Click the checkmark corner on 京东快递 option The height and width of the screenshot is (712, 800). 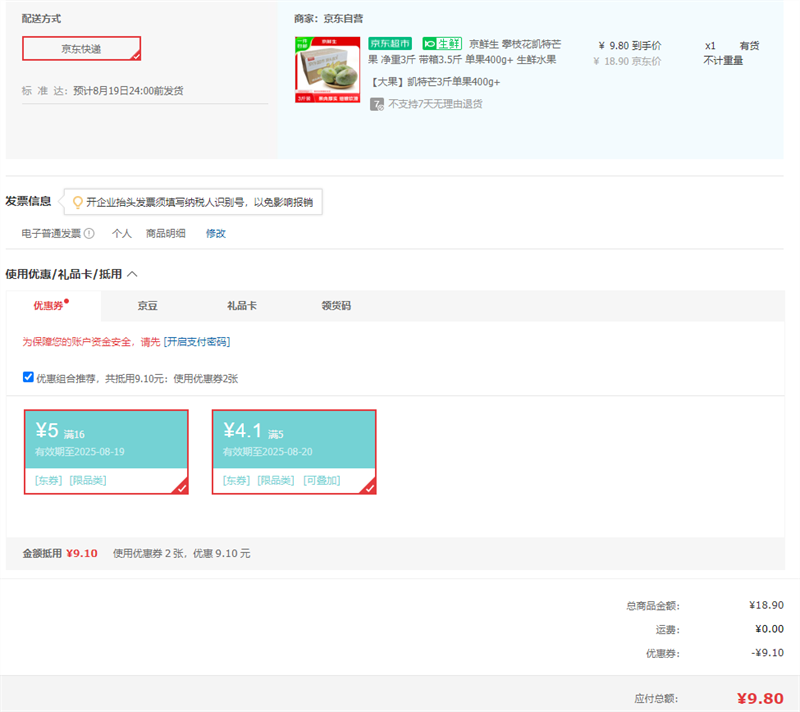[x=135, y=55]
